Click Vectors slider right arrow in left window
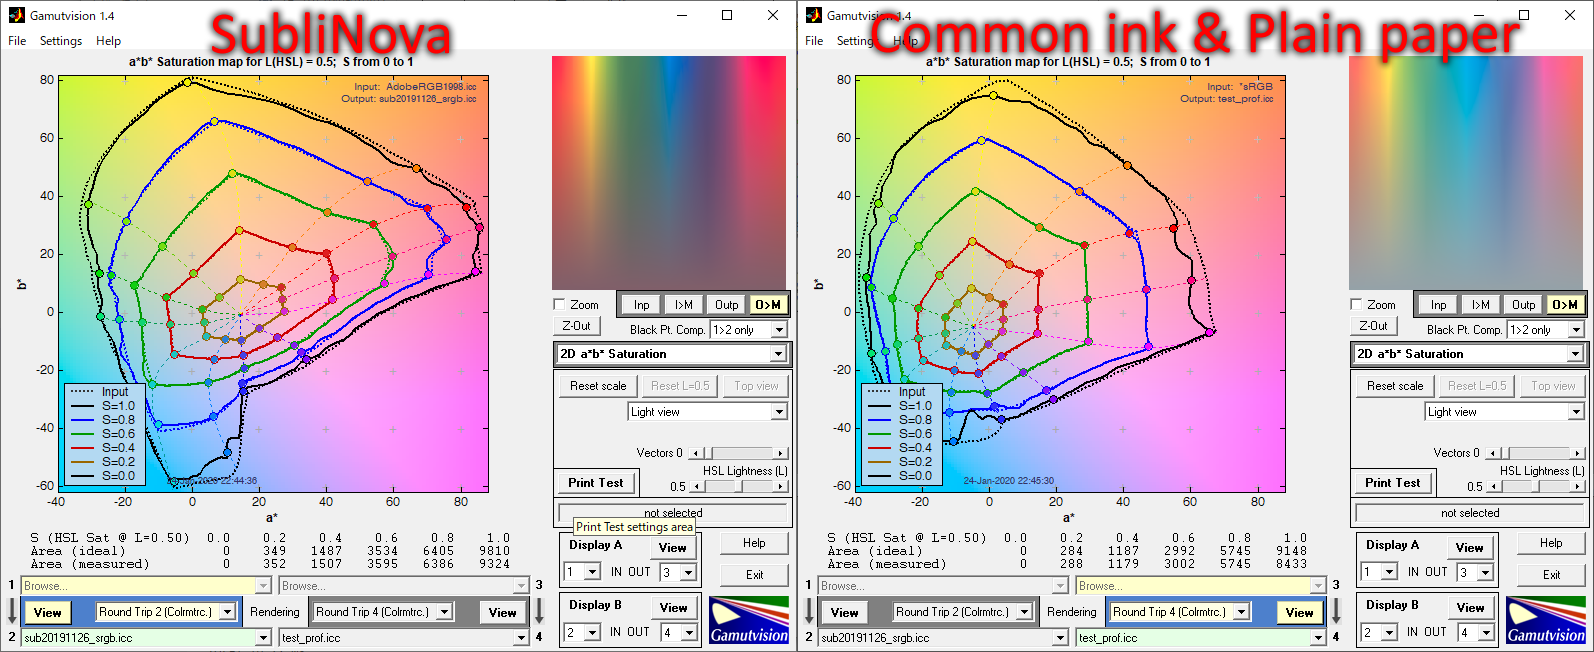 (781, 453)
